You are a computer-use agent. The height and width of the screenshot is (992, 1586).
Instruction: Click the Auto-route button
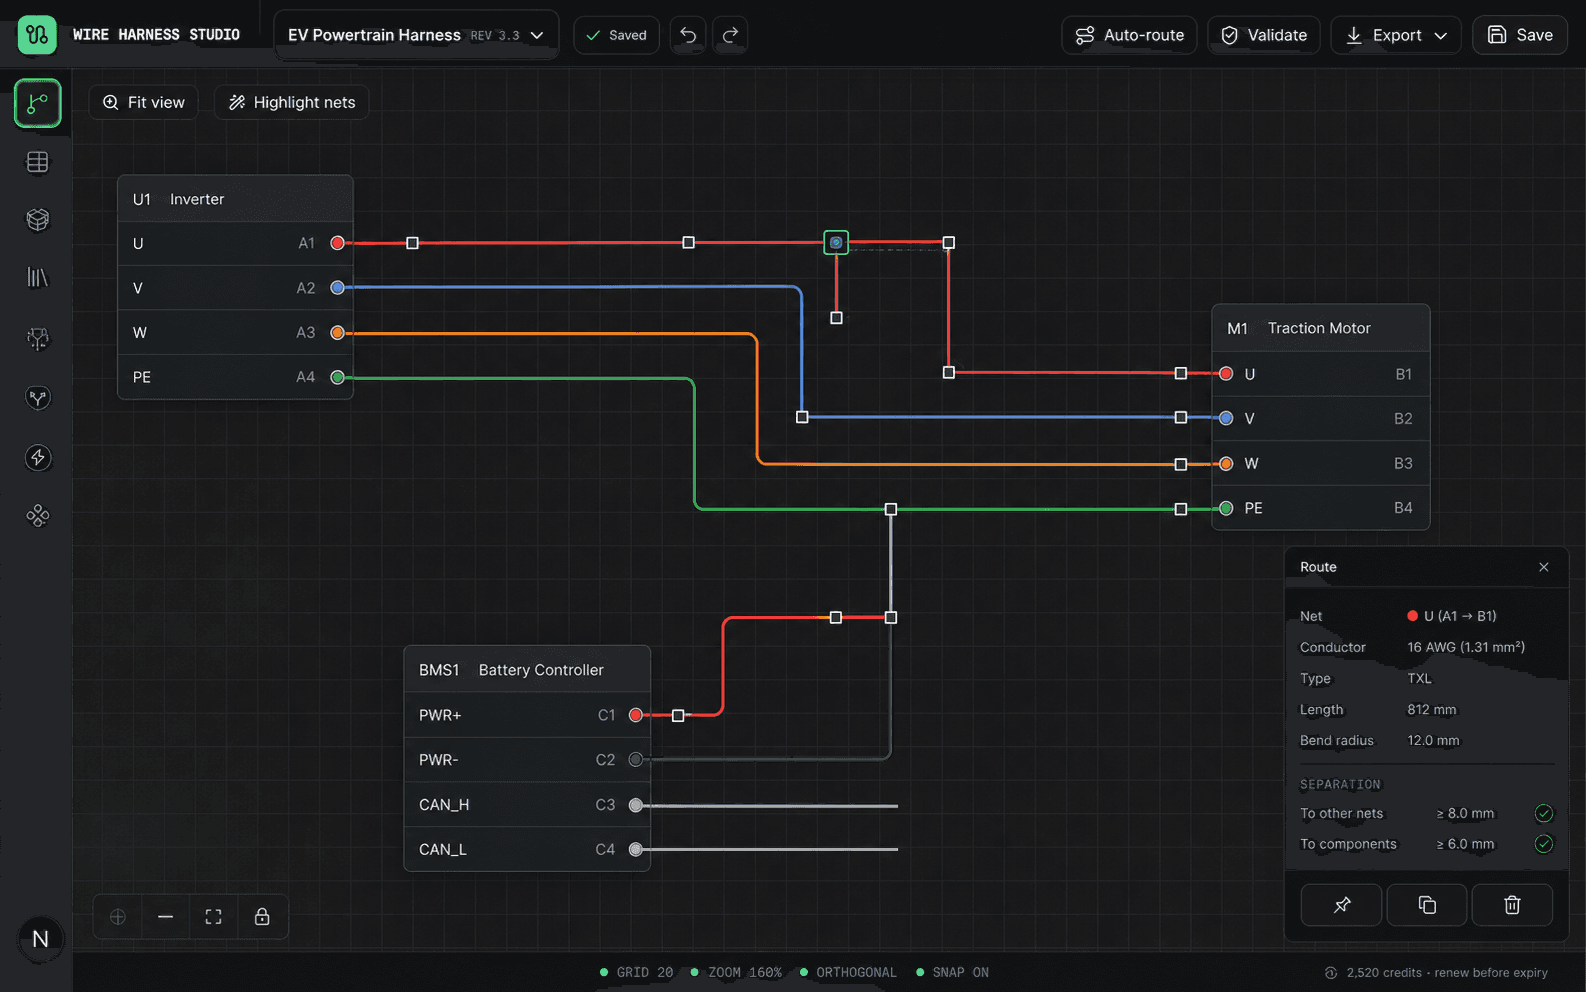click(1129, 35)
